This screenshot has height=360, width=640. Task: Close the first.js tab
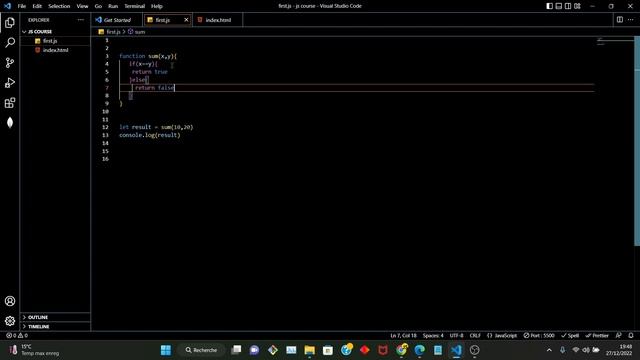click(187, 20)
